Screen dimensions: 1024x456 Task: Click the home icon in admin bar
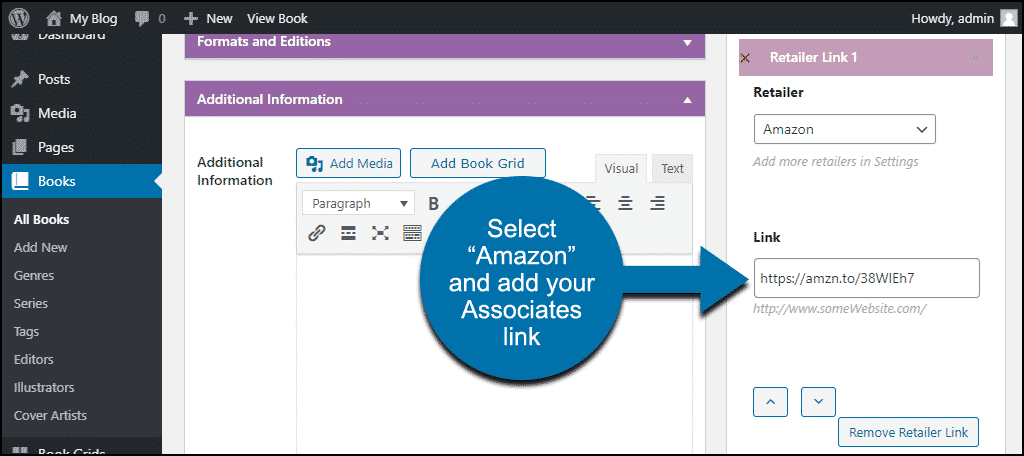pyautogui.click(x=54, y=18)
